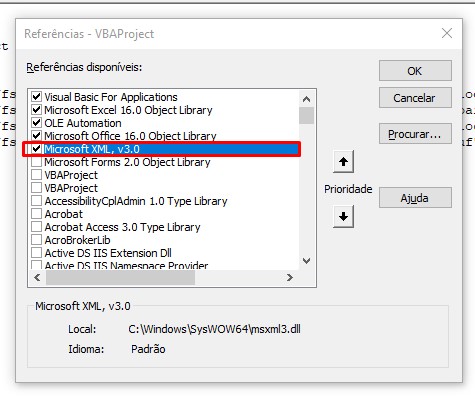Image resolution: width=475 pixels, height=407 pixels.
Task: Select Acrobat Access 3.0 Type Library text
Action: point(122,227)
